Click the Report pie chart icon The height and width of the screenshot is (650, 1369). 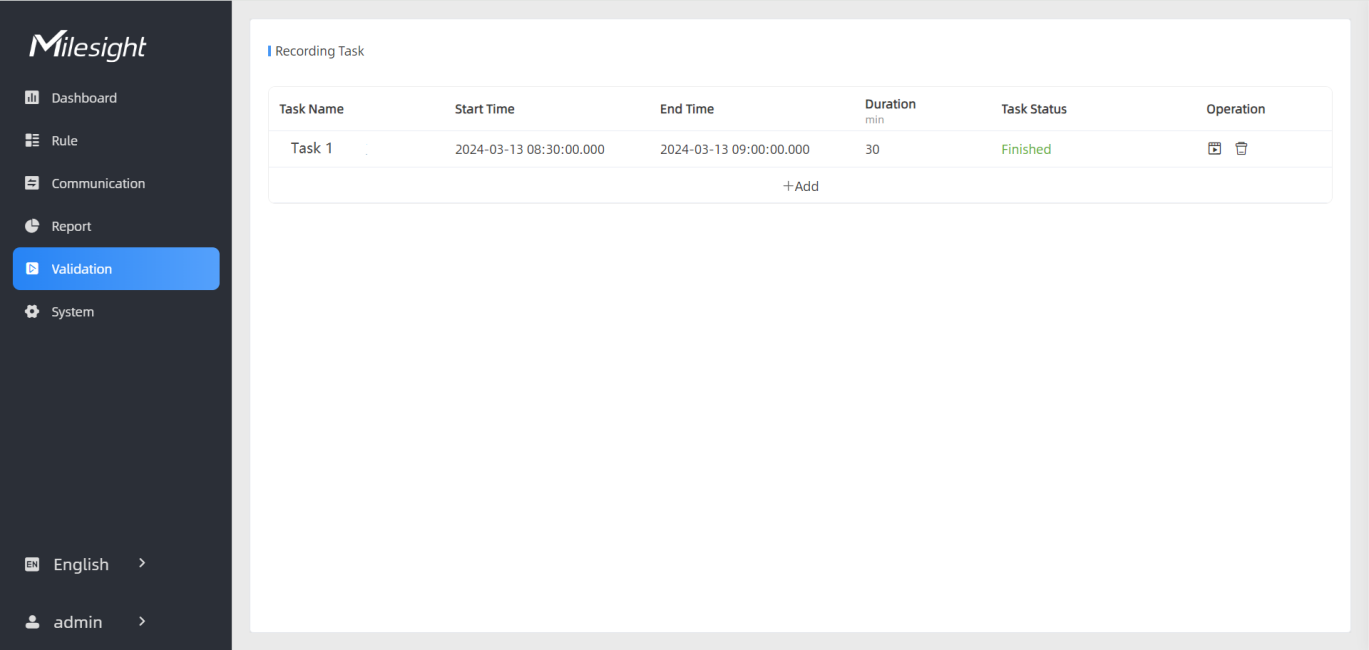[x=32, y=227]
